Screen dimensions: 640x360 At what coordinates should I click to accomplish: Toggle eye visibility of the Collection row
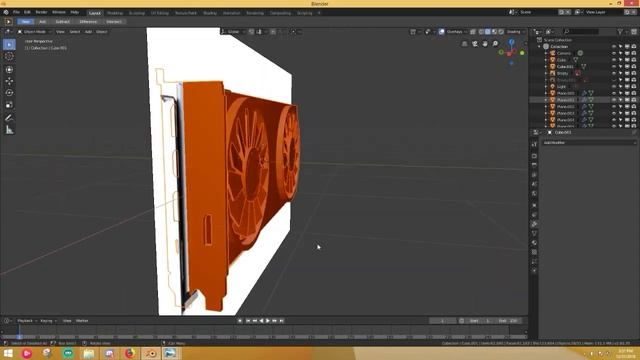[x=614, y=47]
